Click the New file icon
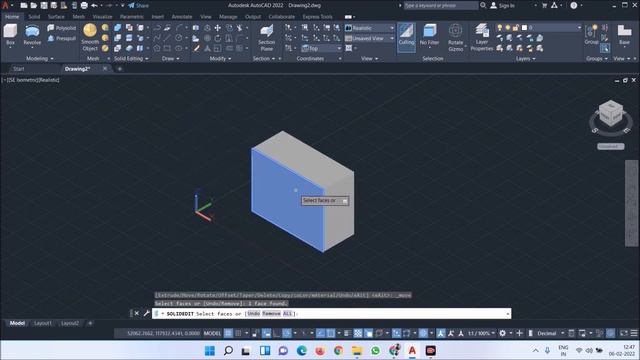This screenshot has width=640, height=360. 24,5
